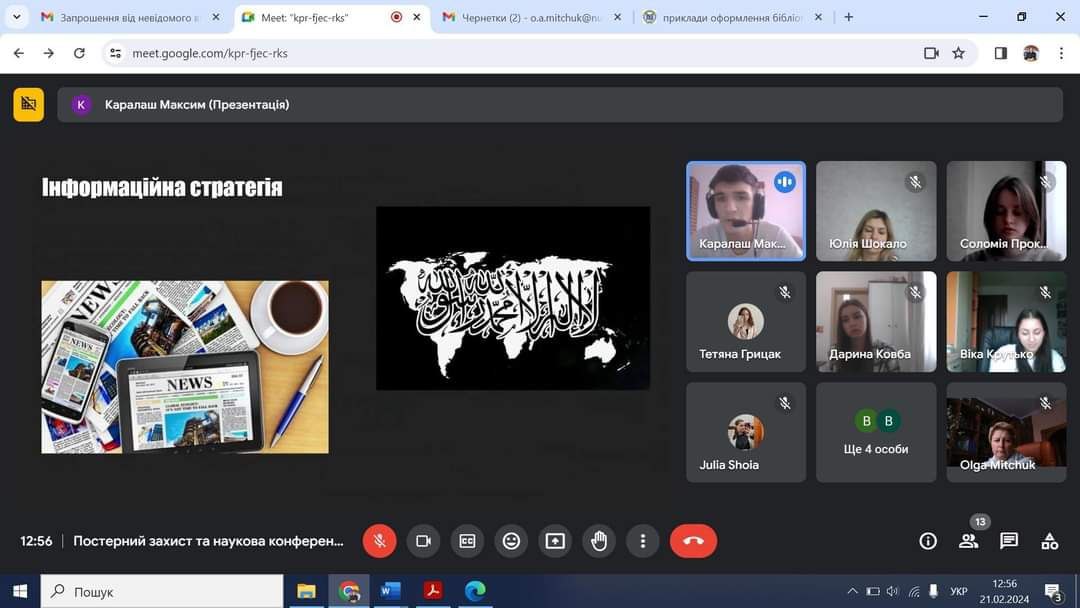This screenshot has width=1080, height=608.
Task: Switch to приклади оформлення бібліографії tab
Action: (x=731, y=17)
